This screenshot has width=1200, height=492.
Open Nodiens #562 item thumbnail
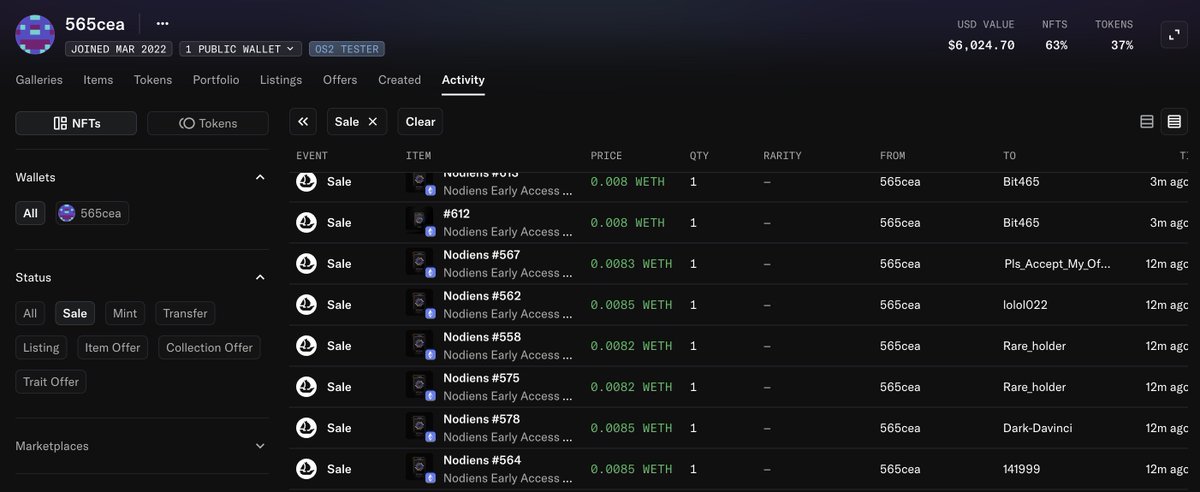point(420,304)
